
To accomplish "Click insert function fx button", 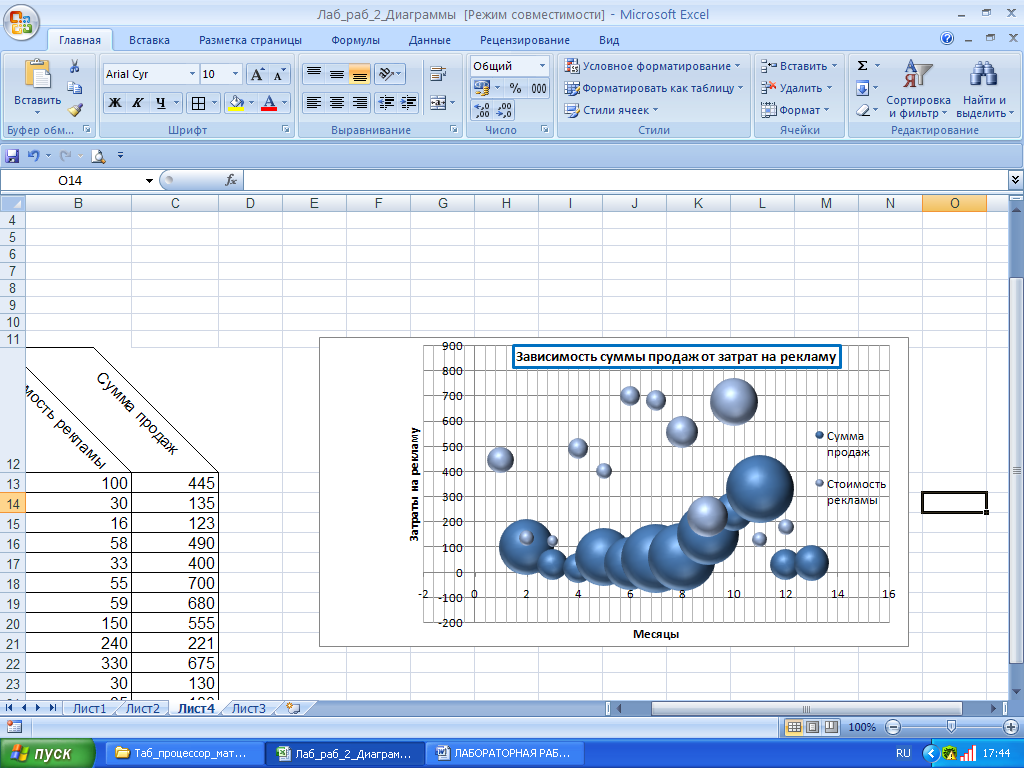I will tap(231, 180).
